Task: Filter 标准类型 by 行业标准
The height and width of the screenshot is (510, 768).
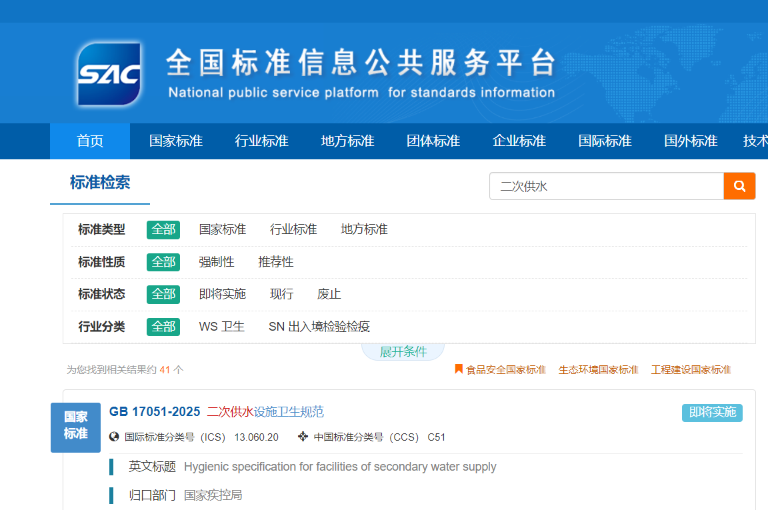Action: point(293,229)
